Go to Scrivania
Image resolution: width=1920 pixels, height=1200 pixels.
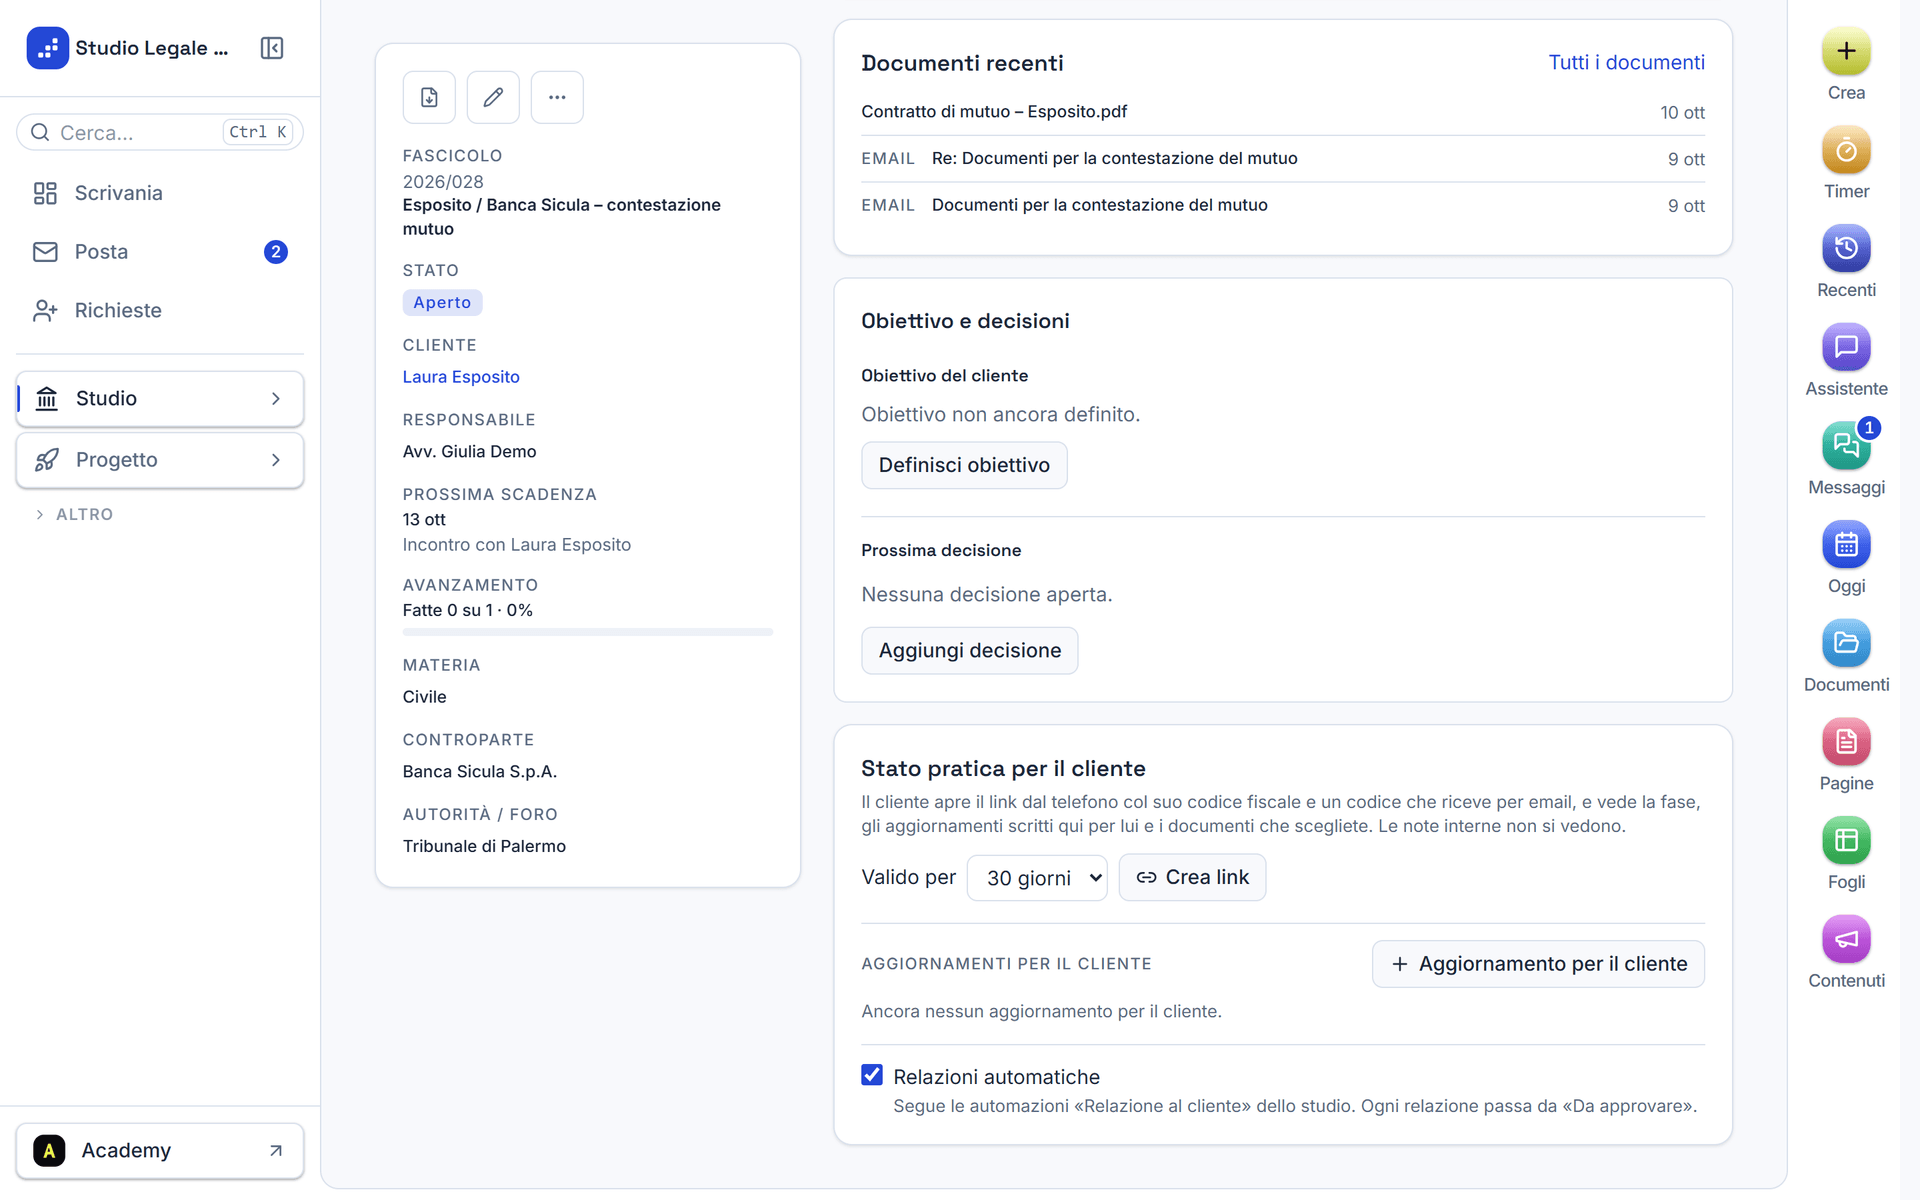pyautogui.click(x=160, y=193)
